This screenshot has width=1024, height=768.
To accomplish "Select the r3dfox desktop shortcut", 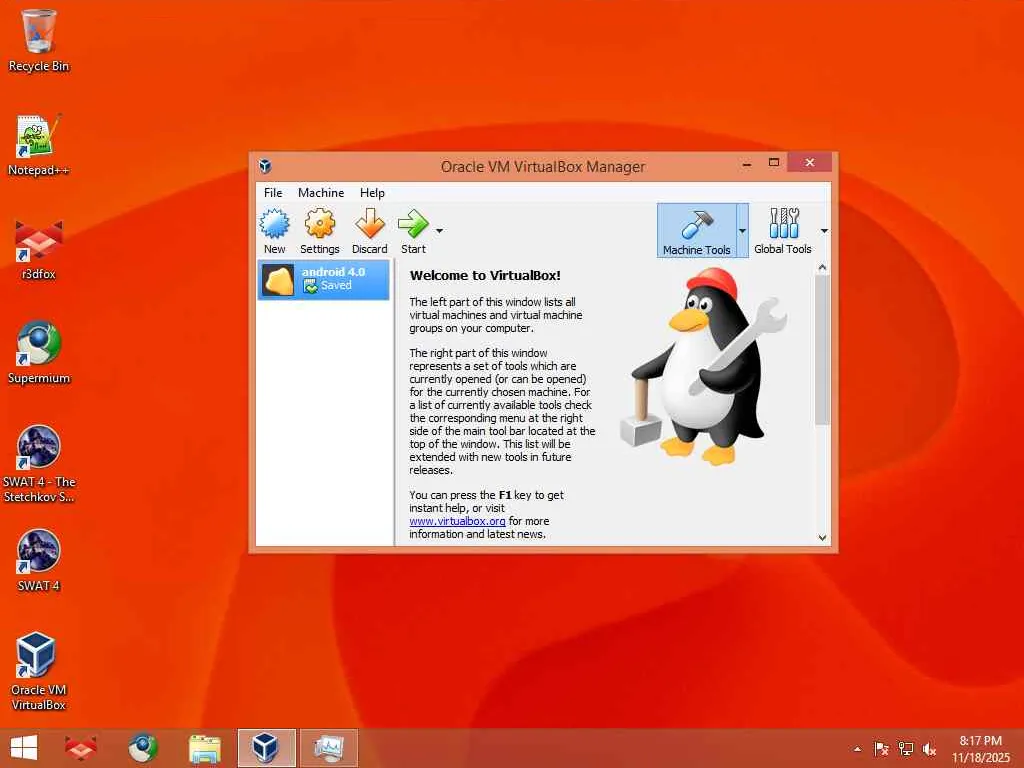I will (39, 249).
